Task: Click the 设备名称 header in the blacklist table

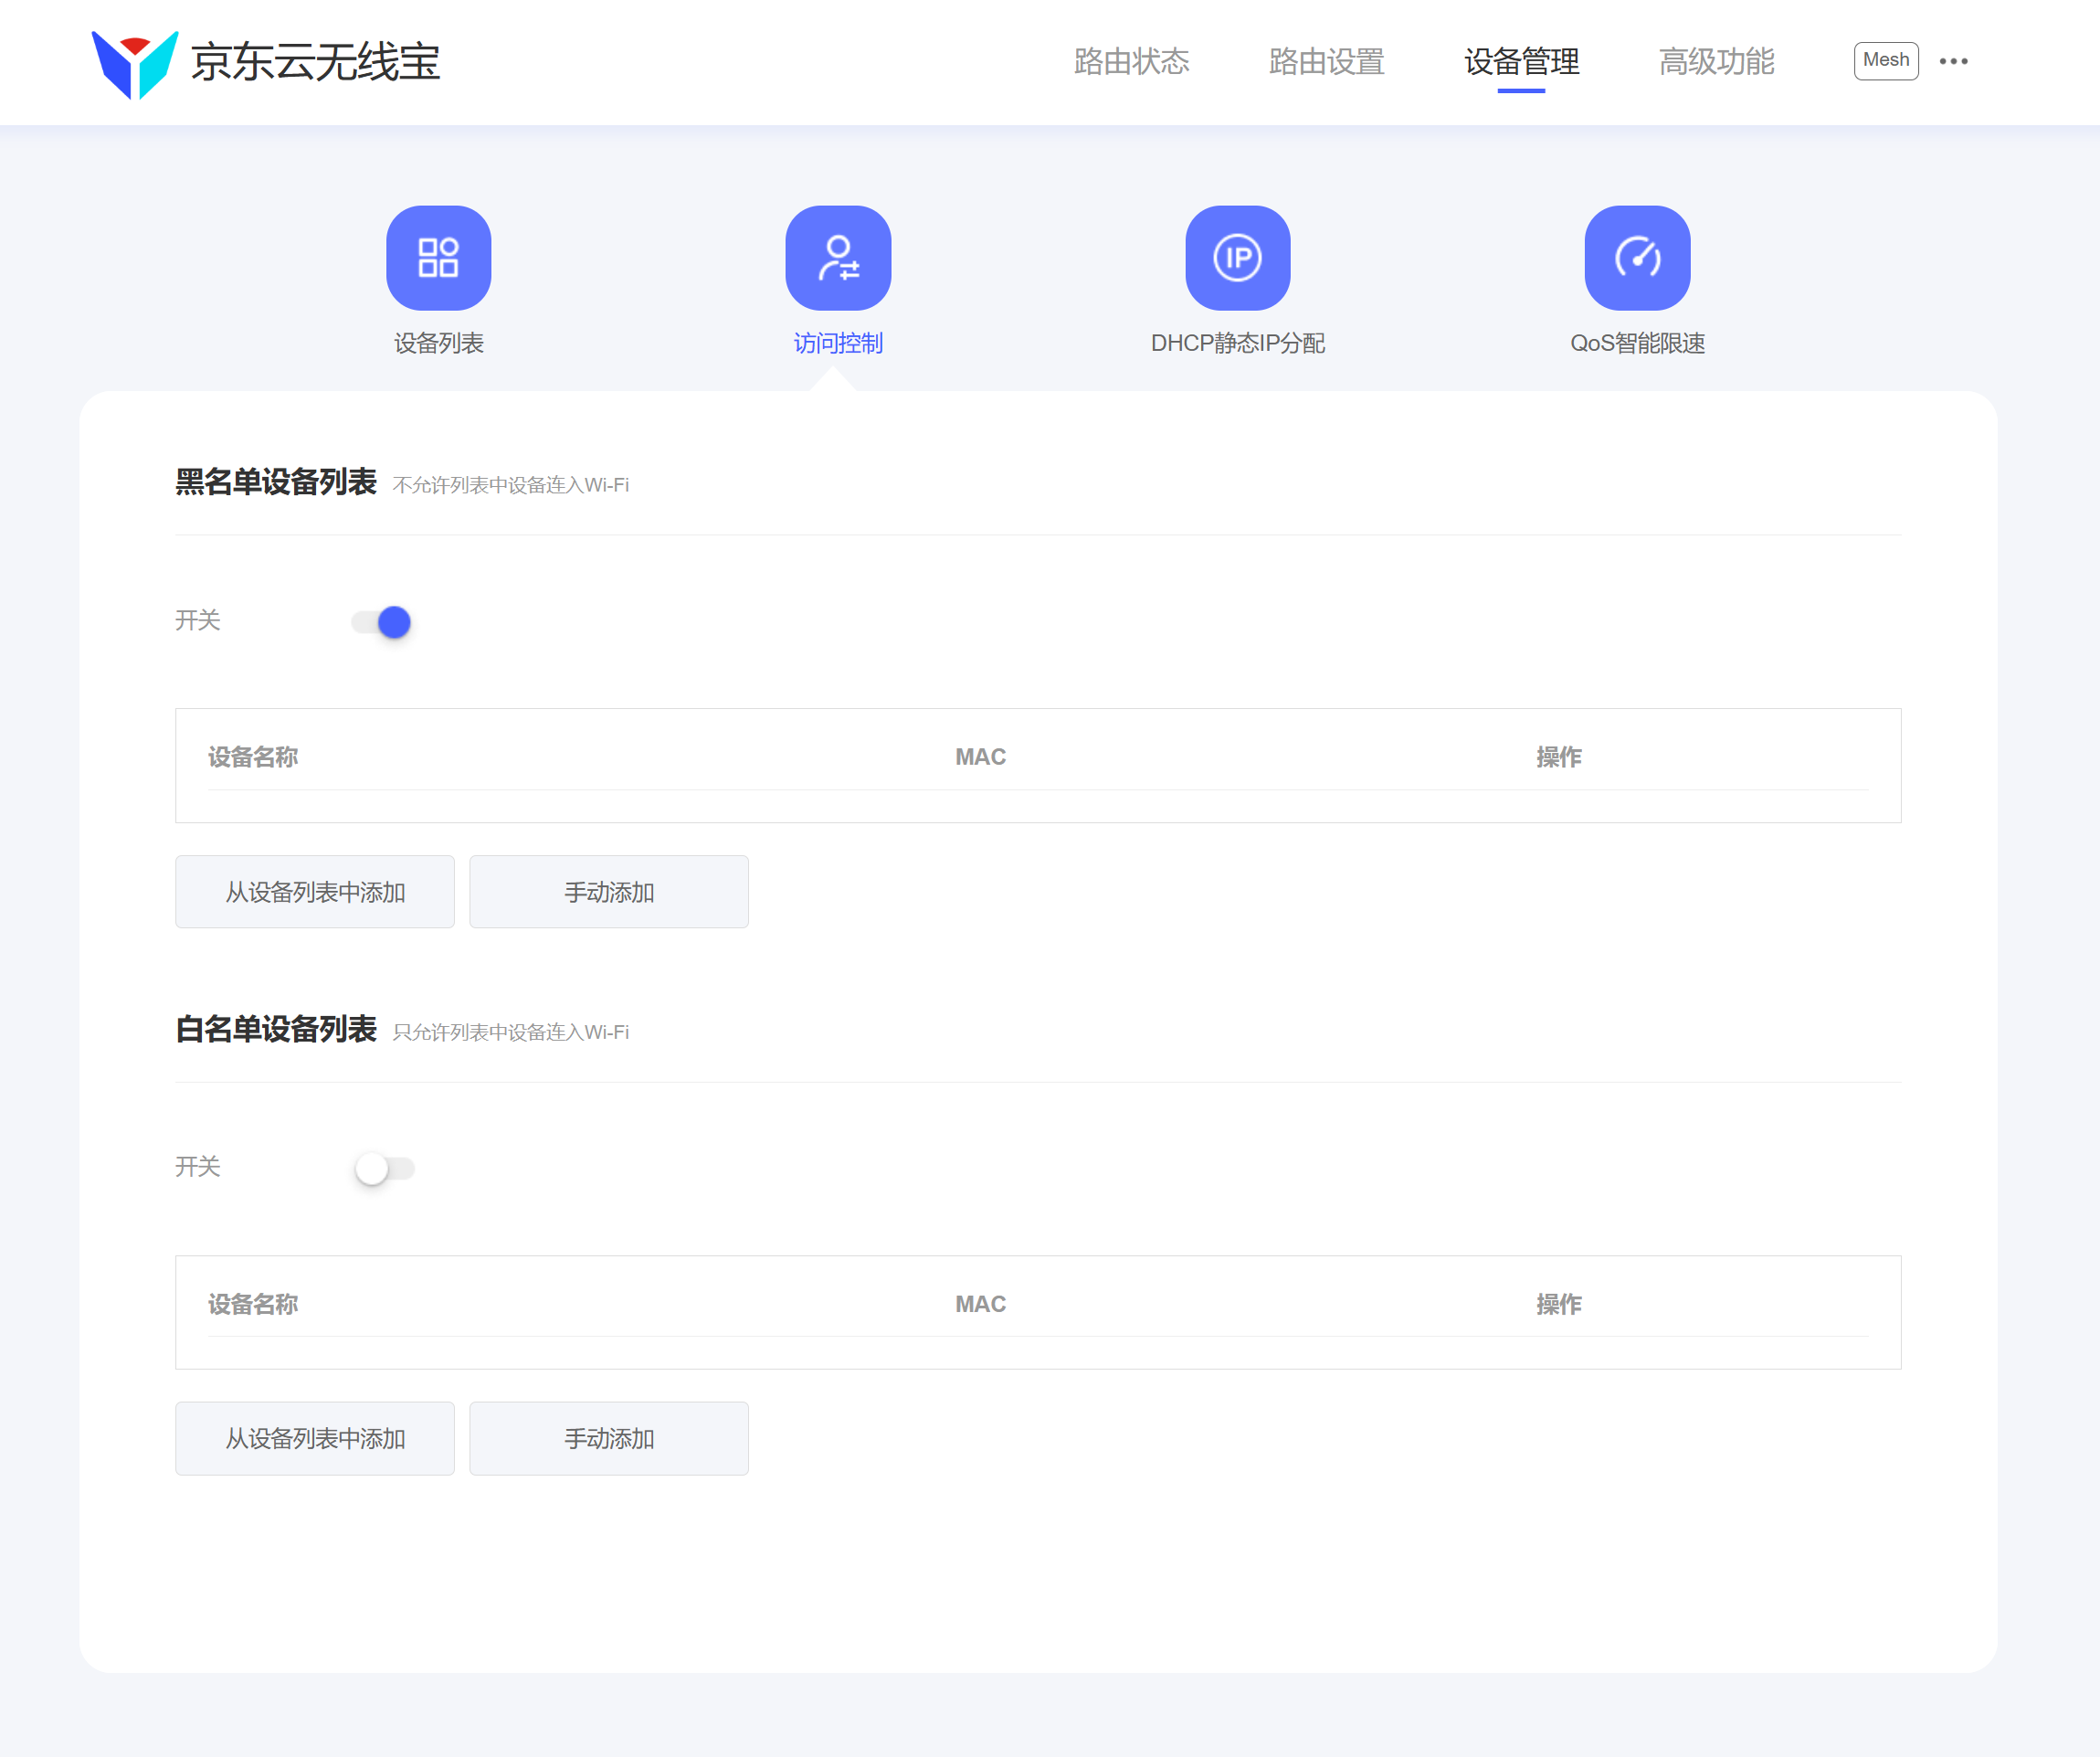Action: tap(253, 757)
